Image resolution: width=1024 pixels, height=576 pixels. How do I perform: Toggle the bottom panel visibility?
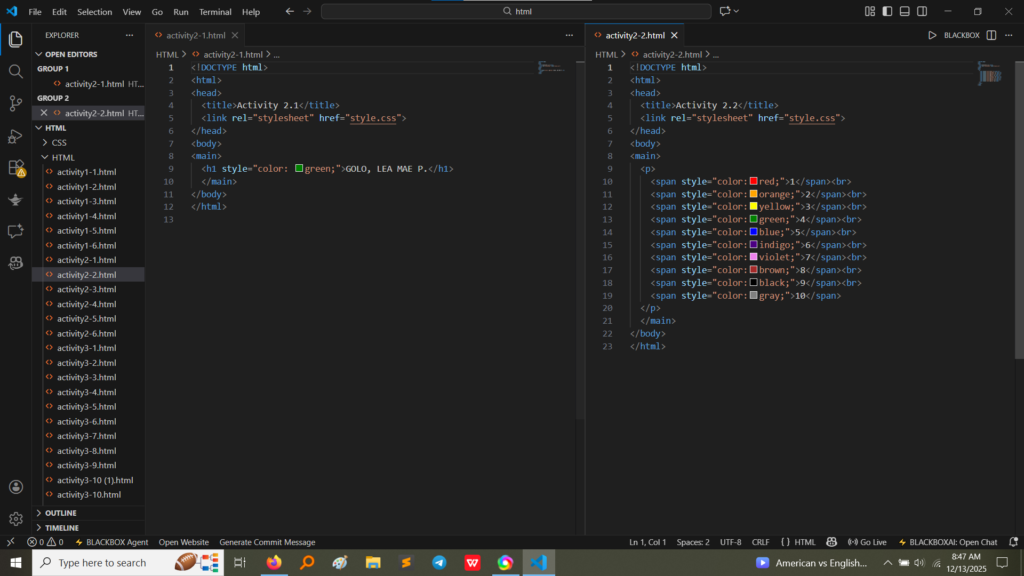coord(905,11)
